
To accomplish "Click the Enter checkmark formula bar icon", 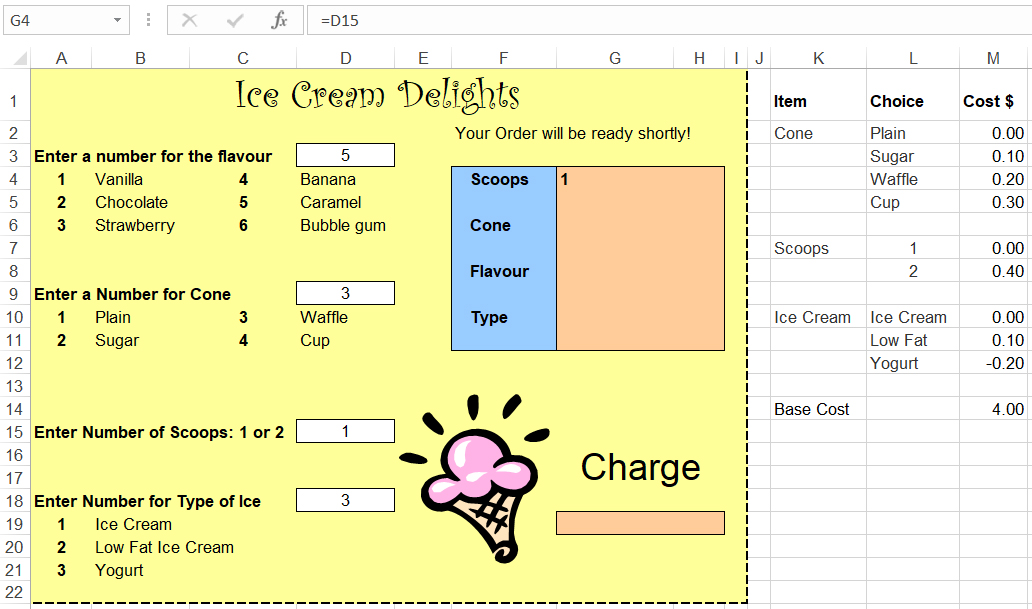I will coord(234,20).
